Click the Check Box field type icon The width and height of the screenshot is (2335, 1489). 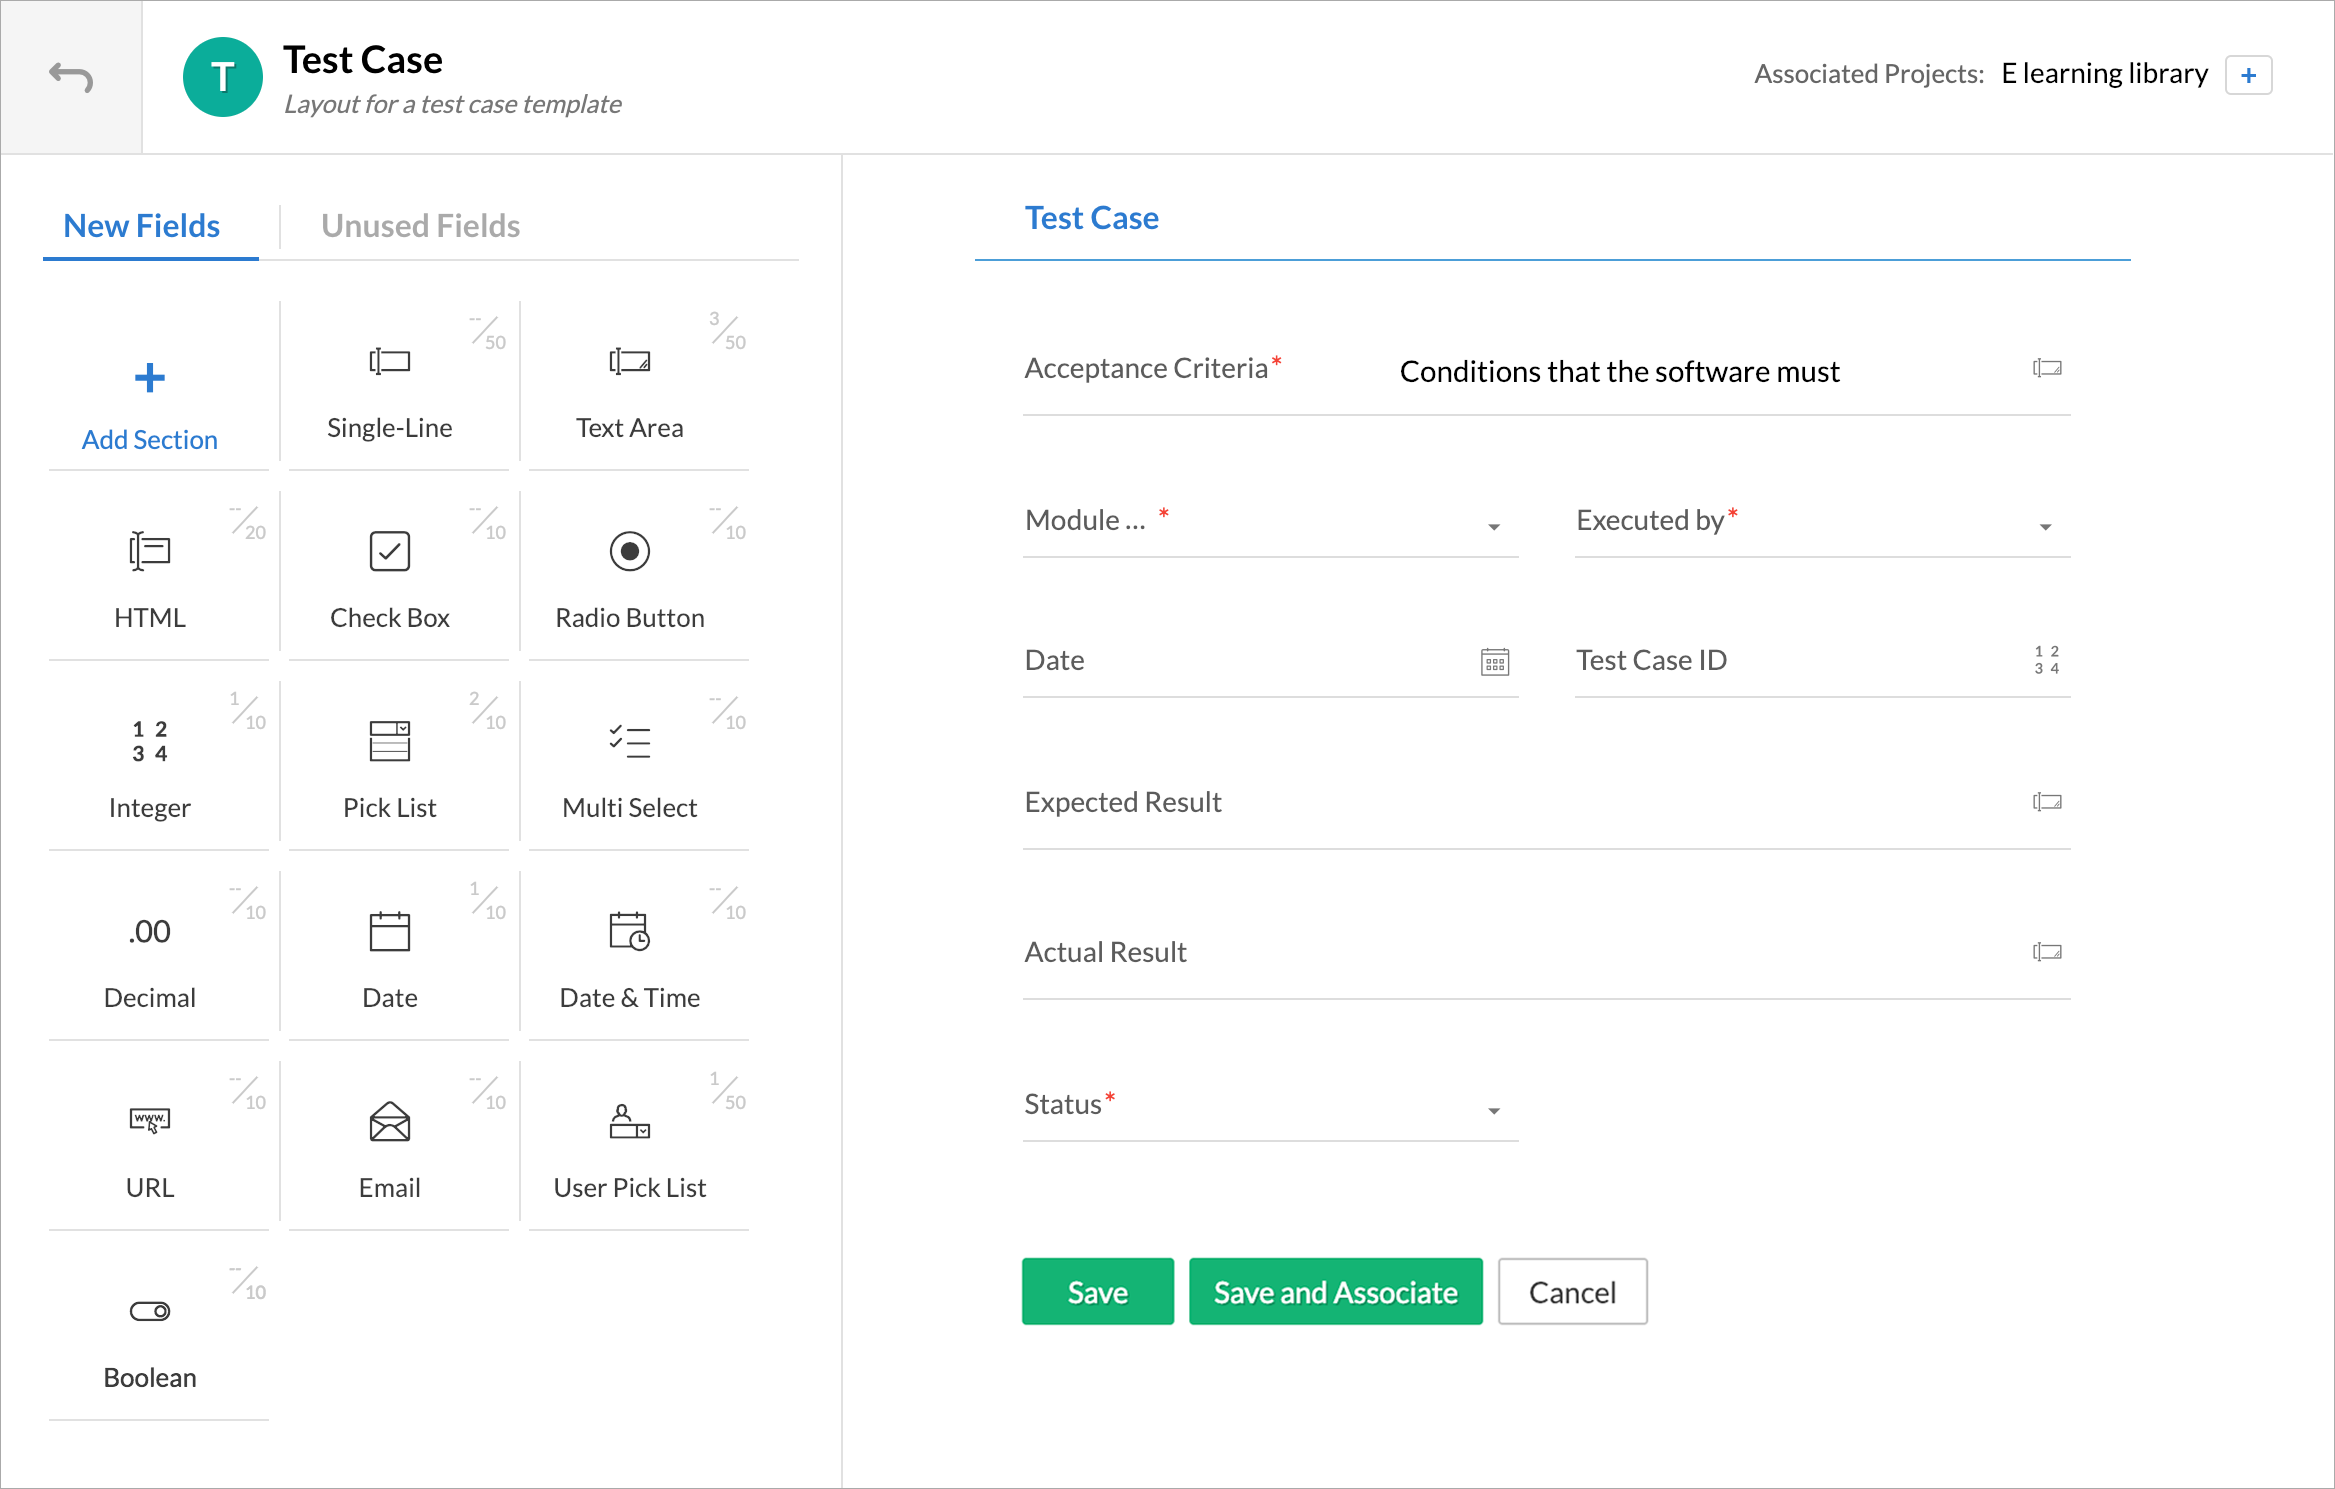(x=390, y=550)
